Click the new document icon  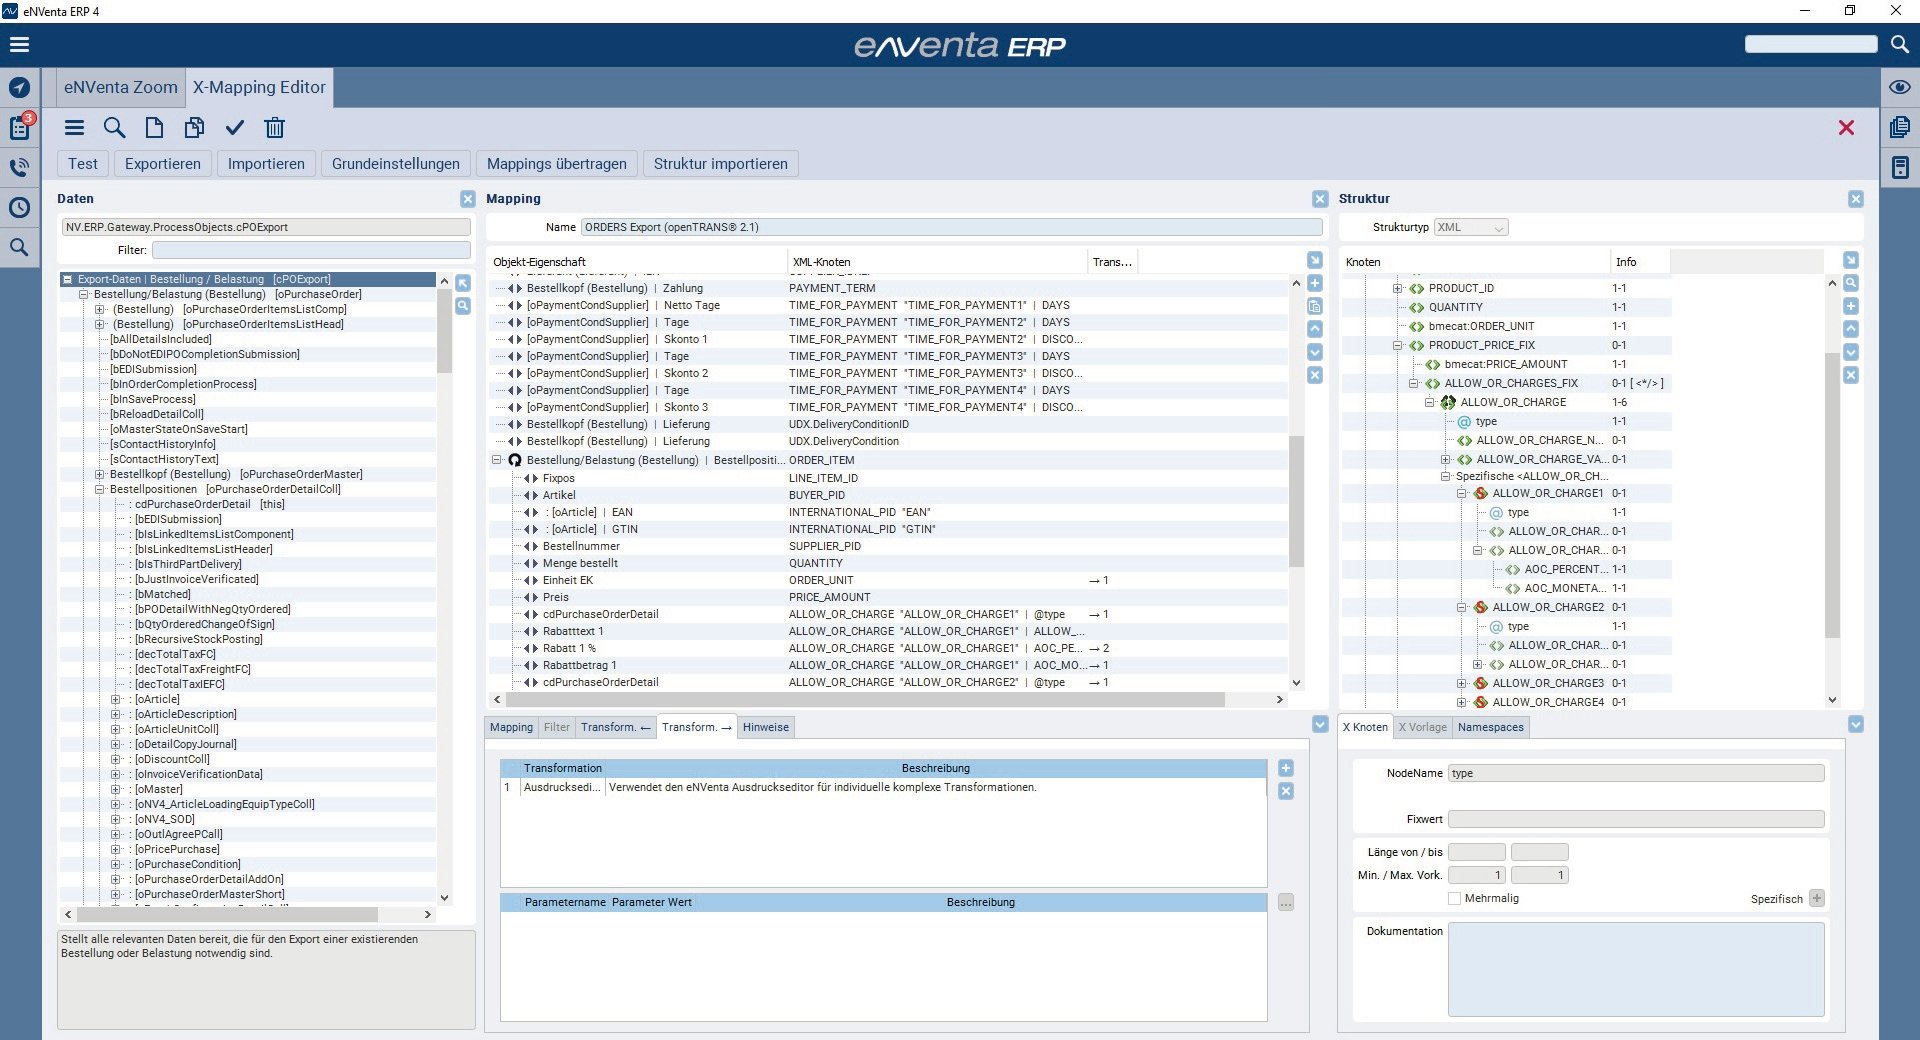coord(154,128)
